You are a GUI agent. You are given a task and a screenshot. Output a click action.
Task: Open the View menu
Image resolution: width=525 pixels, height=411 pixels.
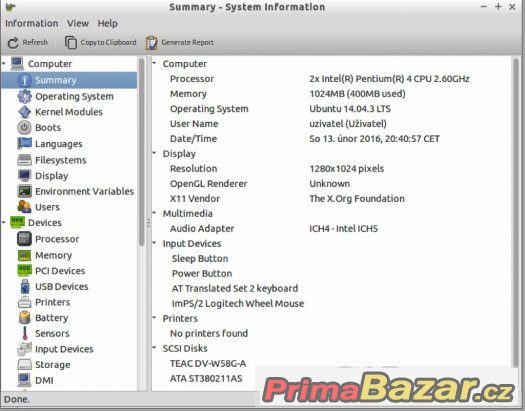[78, 23]
